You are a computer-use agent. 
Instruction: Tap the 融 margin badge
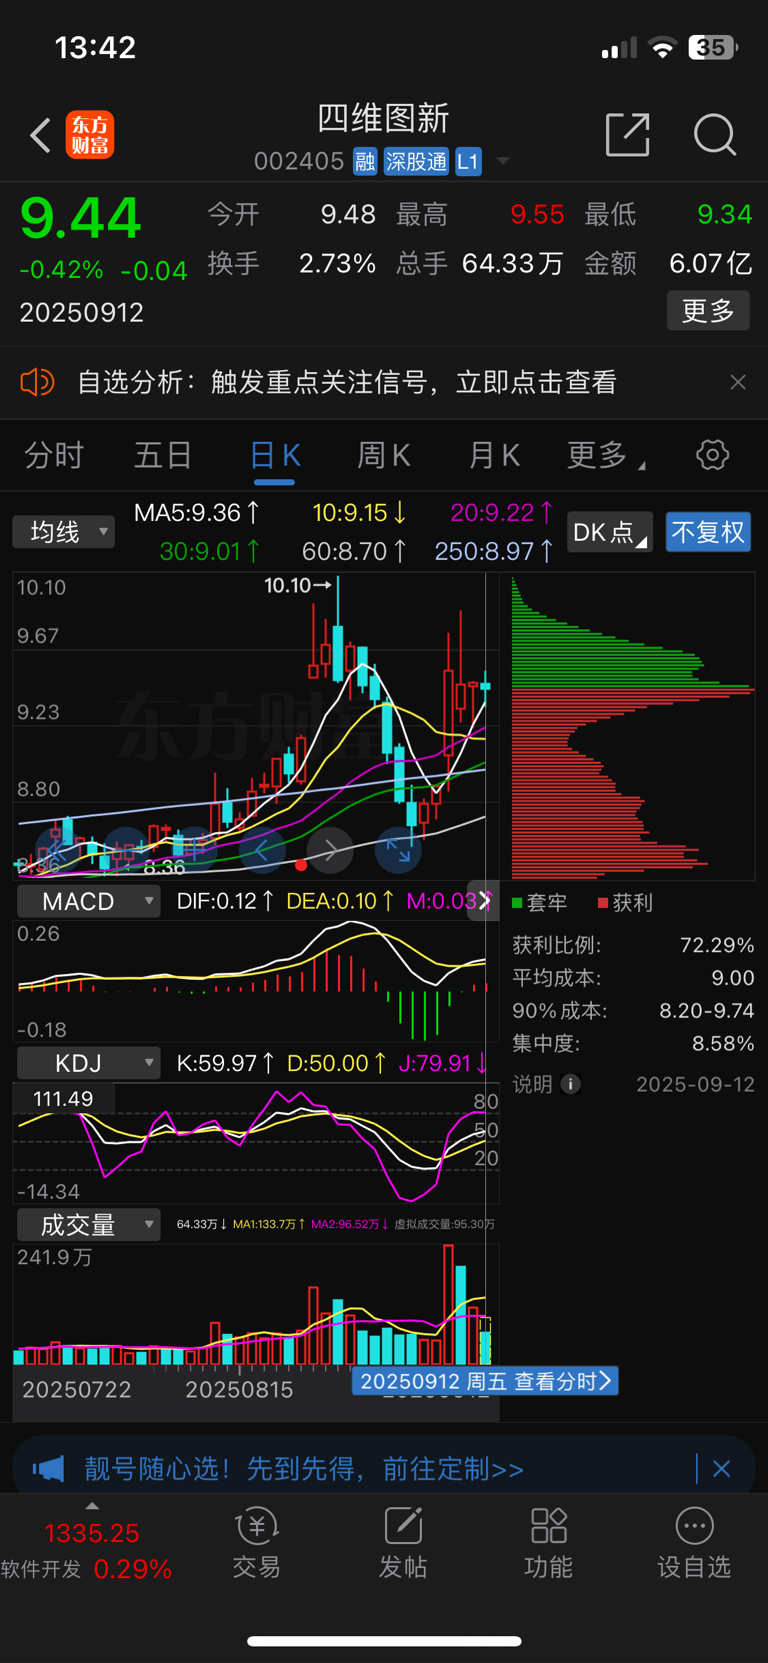tap(365, 161)
